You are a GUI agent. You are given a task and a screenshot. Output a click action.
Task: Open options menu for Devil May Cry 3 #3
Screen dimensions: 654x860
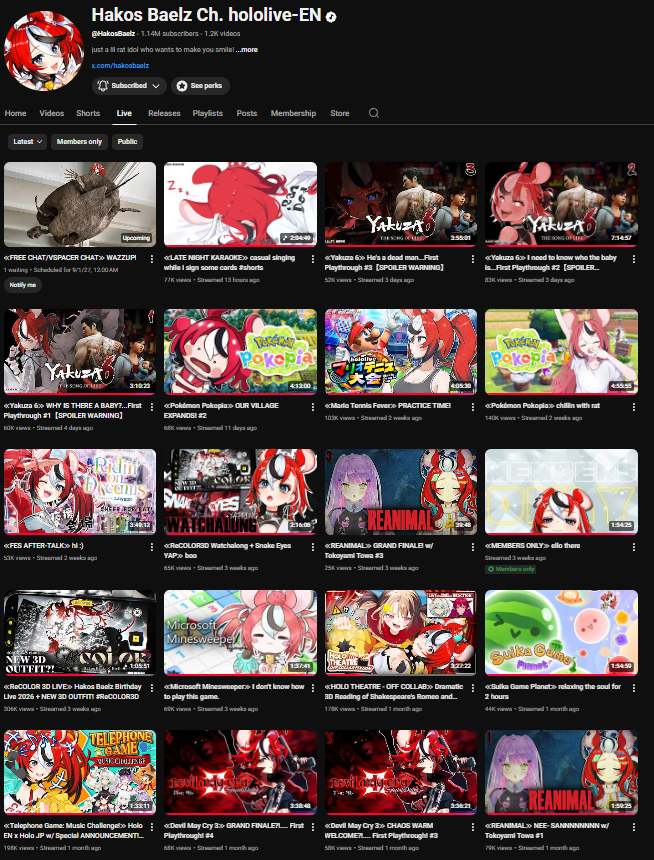[473, 827]
